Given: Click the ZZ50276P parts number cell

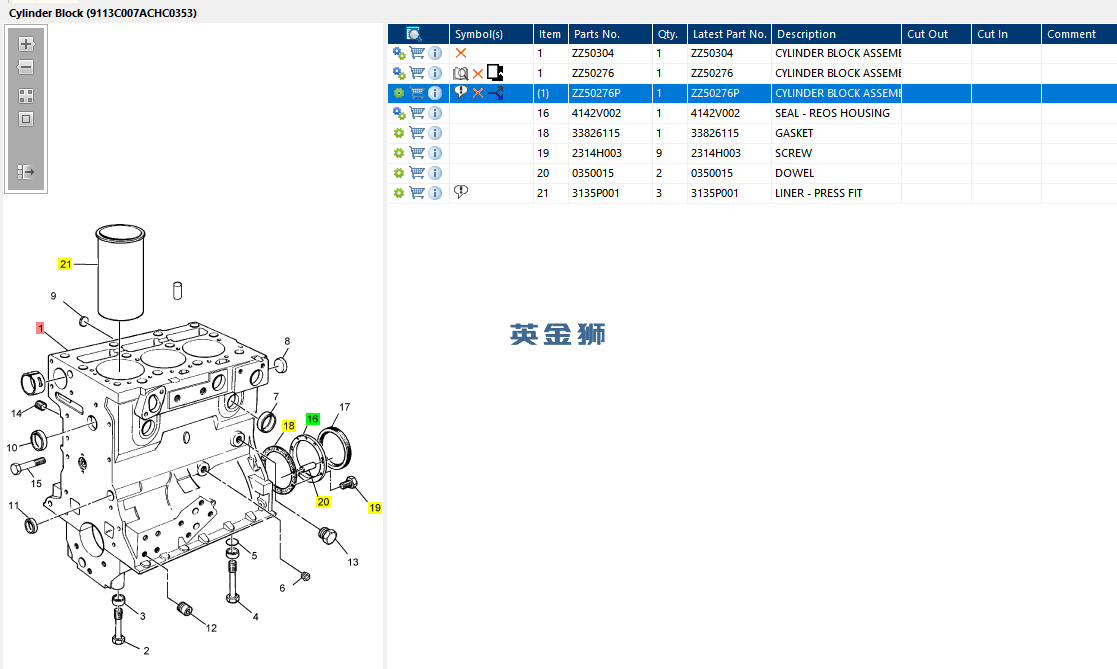Looking at the screenshot, I should coord(611,93).
